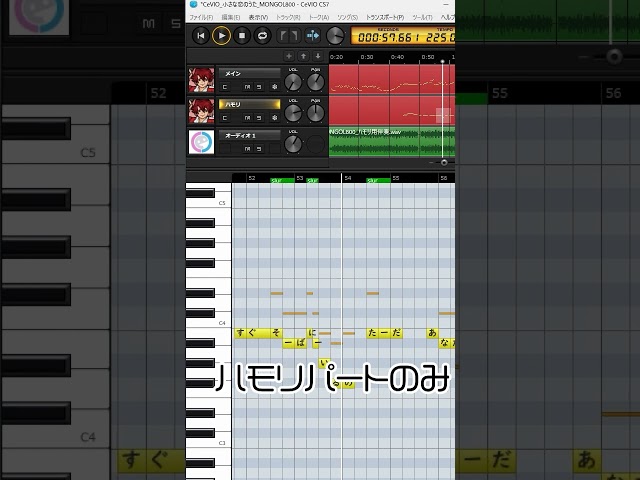This screenshot has height=480, width=640.
Task: Click the メイン track PAN knob
Action: pos(316,82)
